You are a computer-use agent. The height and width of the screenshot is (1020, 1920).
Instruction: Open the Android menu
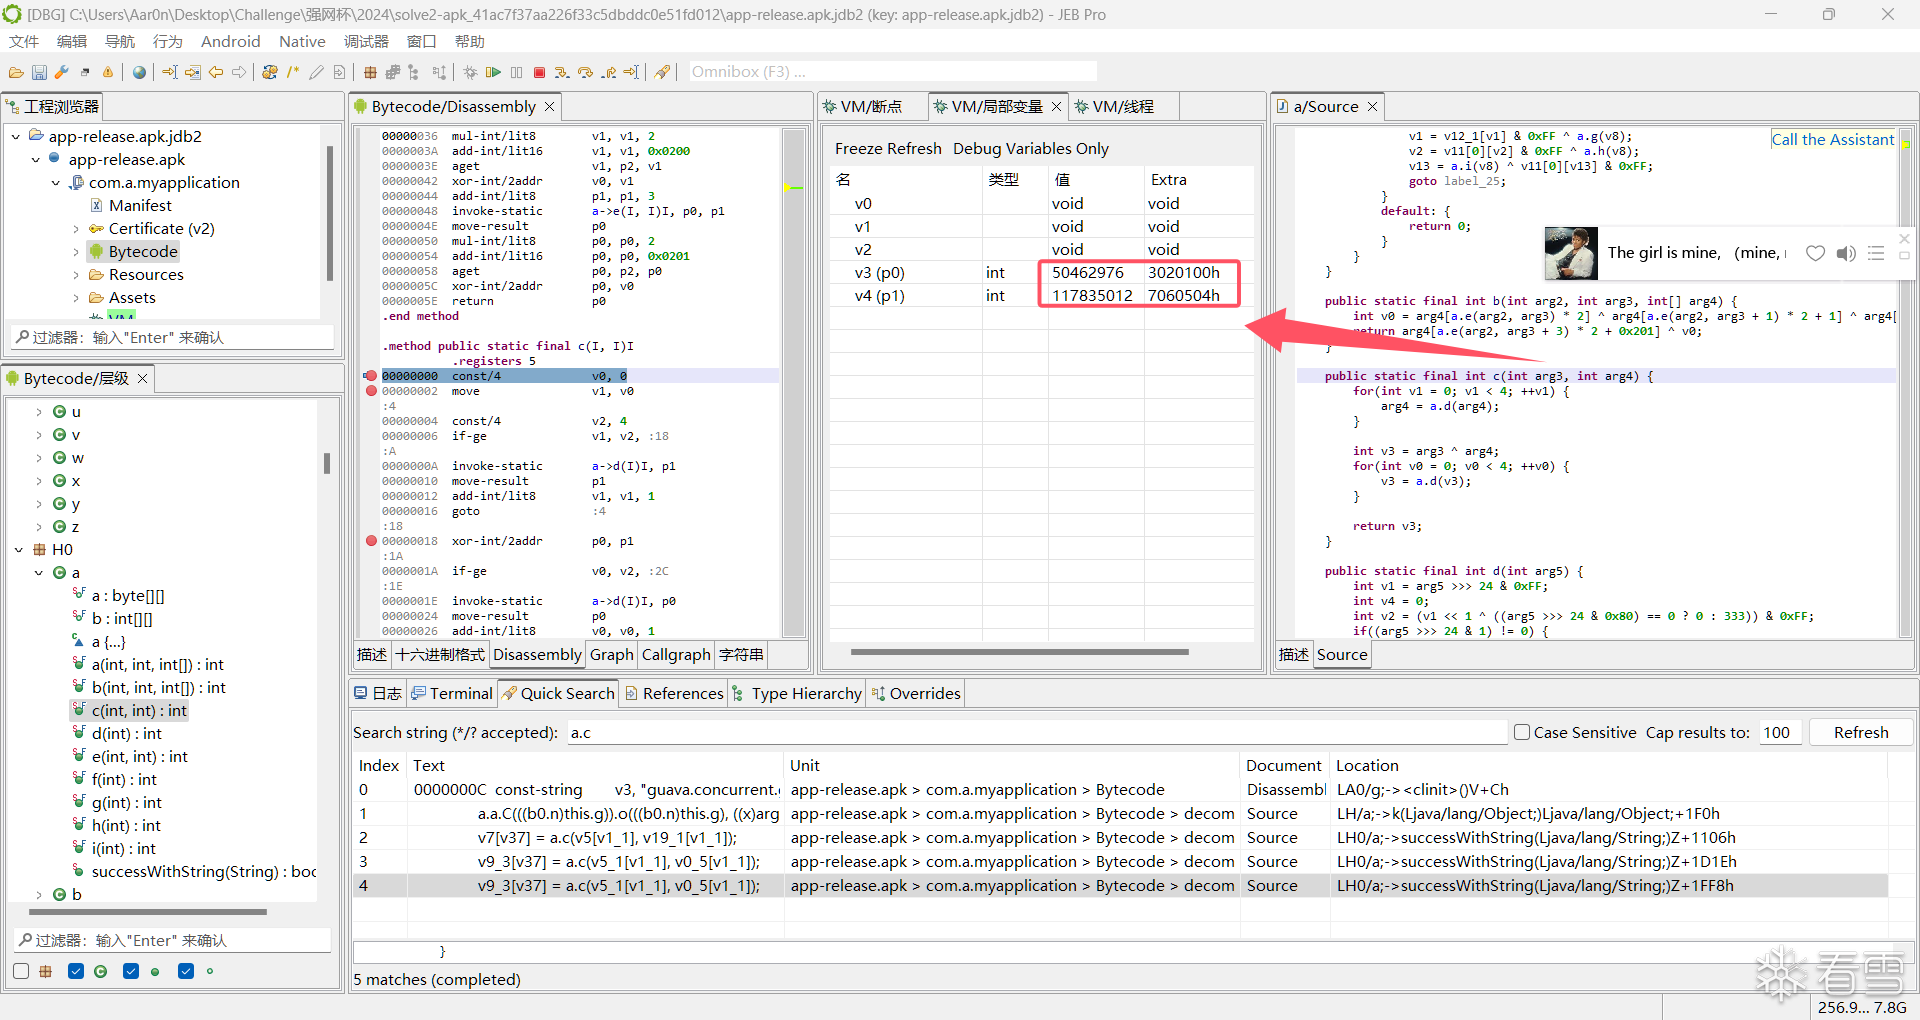230,41
